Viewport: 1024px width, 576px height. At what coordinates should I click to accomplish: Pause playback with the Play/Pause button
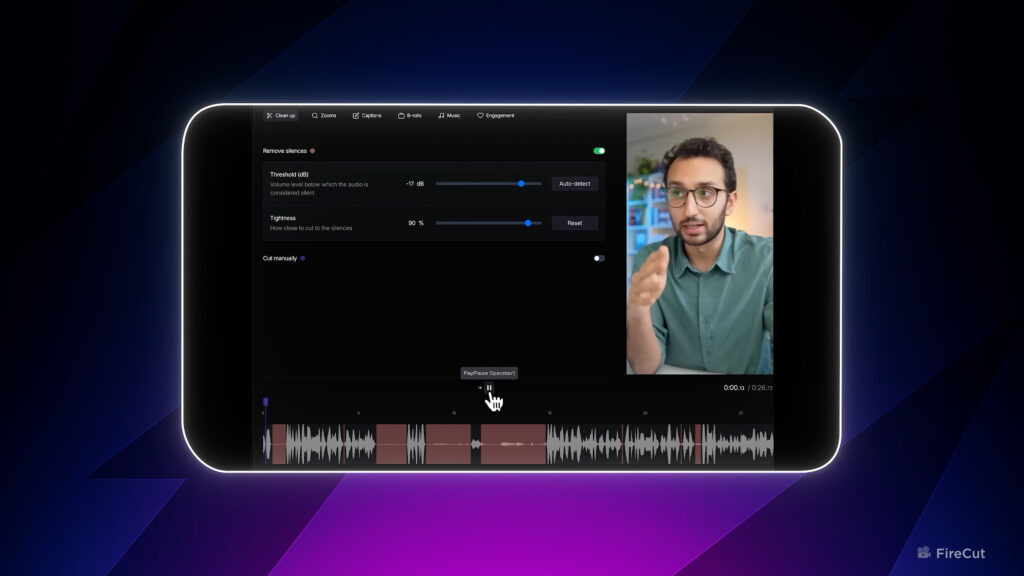pos(489,388)
